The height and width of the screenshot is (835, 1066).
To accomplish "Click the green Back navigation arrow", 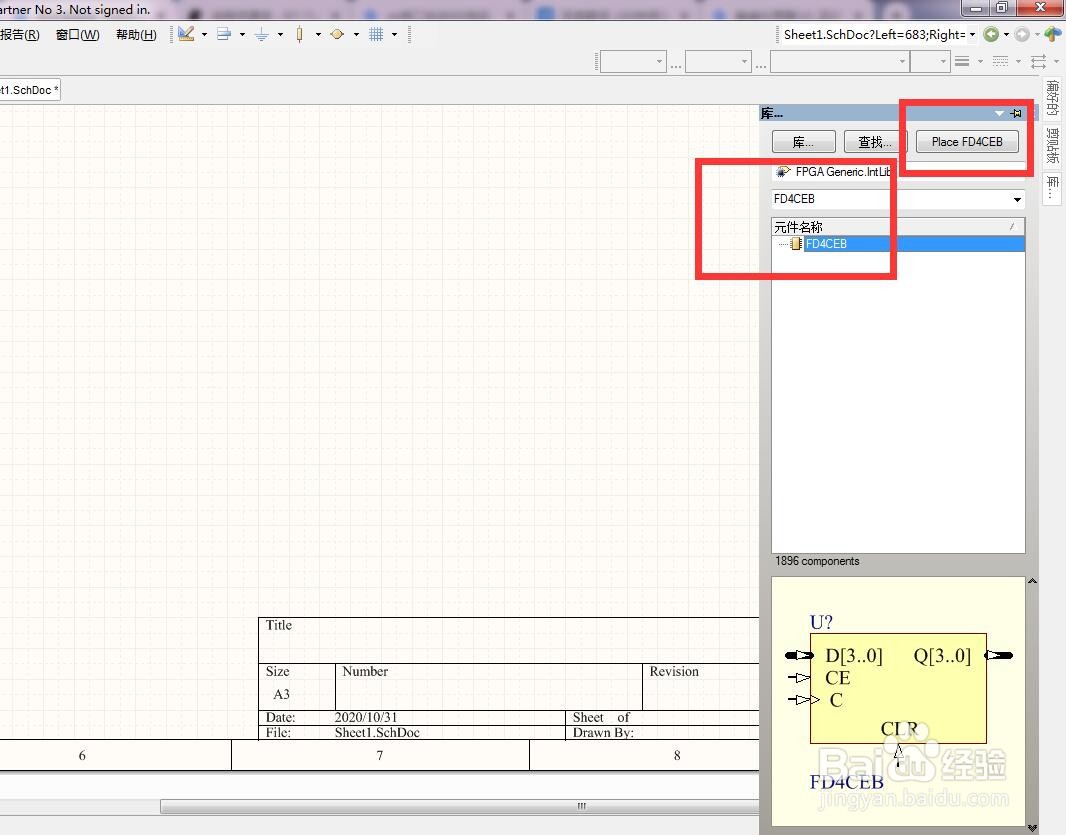I will (x=991, y=34).
